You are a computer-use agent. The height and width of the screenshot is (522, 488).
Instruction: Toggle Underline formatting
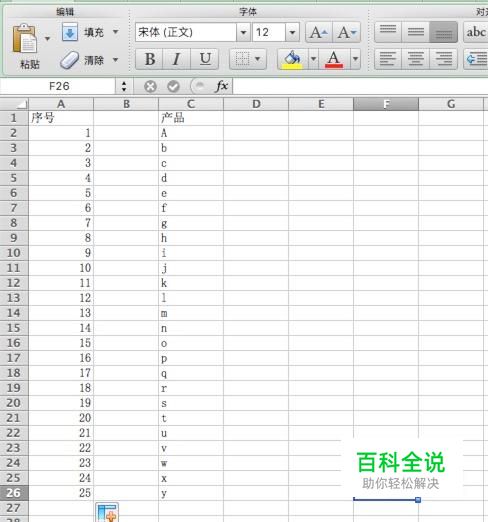[x=205, y=59]
